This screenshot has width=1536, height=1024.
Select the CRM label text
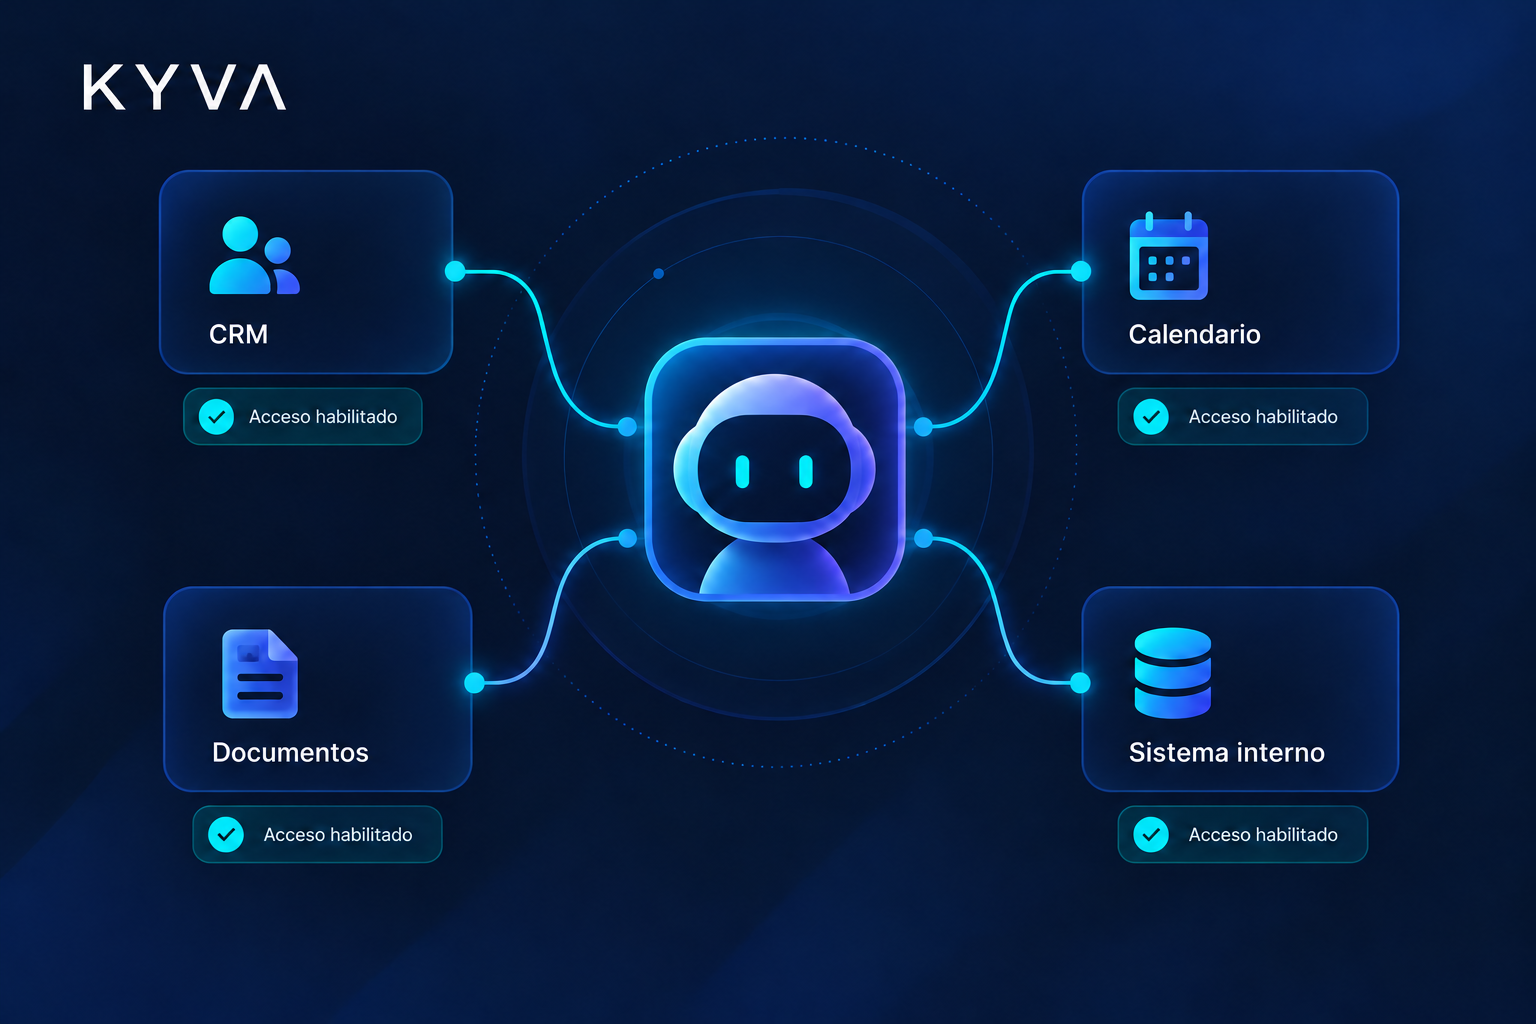click(x=238, y=334)
